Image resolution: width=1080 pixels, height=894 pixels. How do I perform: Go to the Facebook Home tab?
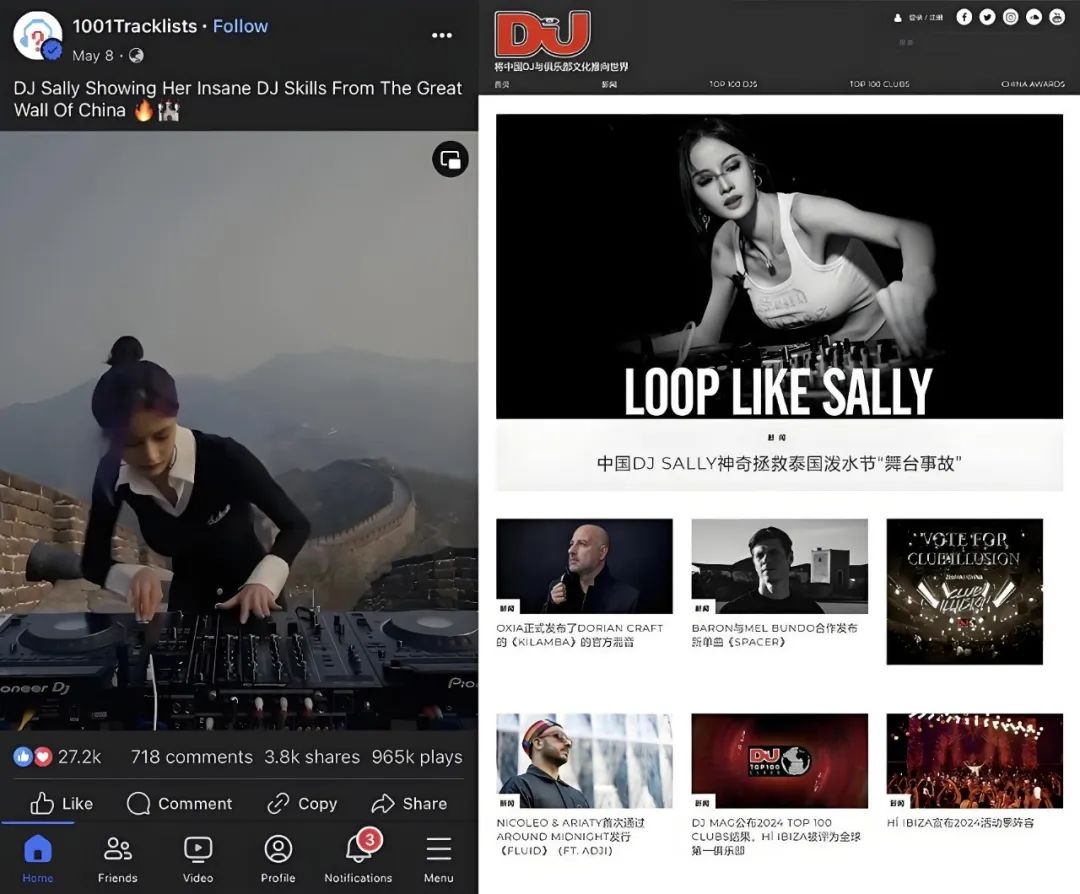click(38, 859)
